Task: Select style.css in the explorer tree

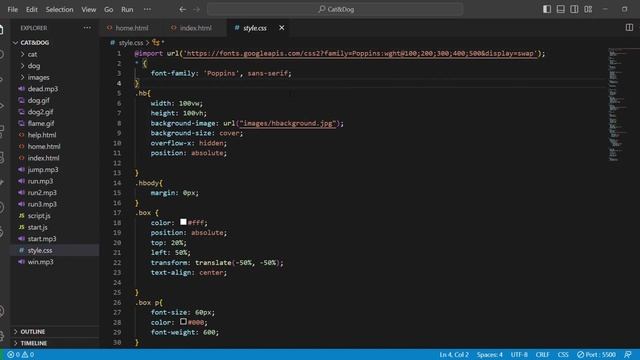Action: tap(55, 250)
